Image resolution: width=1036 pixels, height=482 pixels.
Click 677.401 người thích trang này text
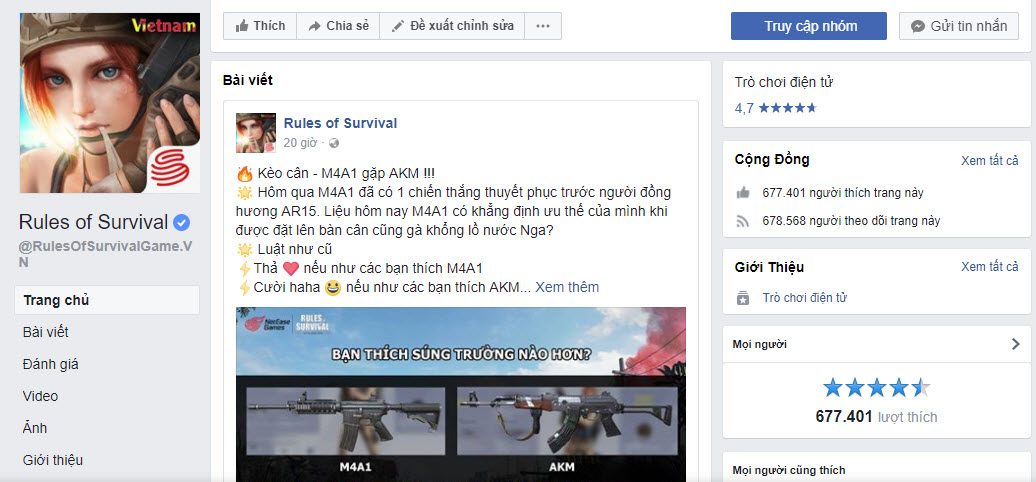coord(843,193)
